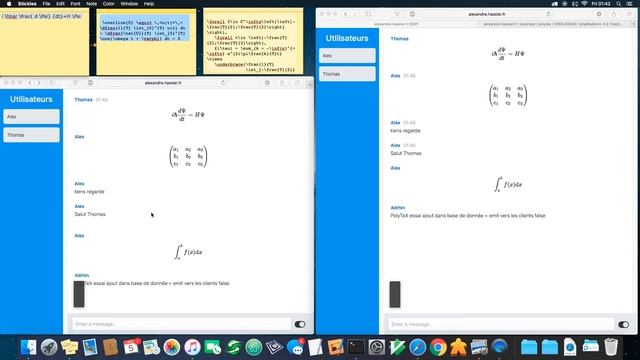Go back in the right Safari window
Screen dimensions: 640x360
345,14
